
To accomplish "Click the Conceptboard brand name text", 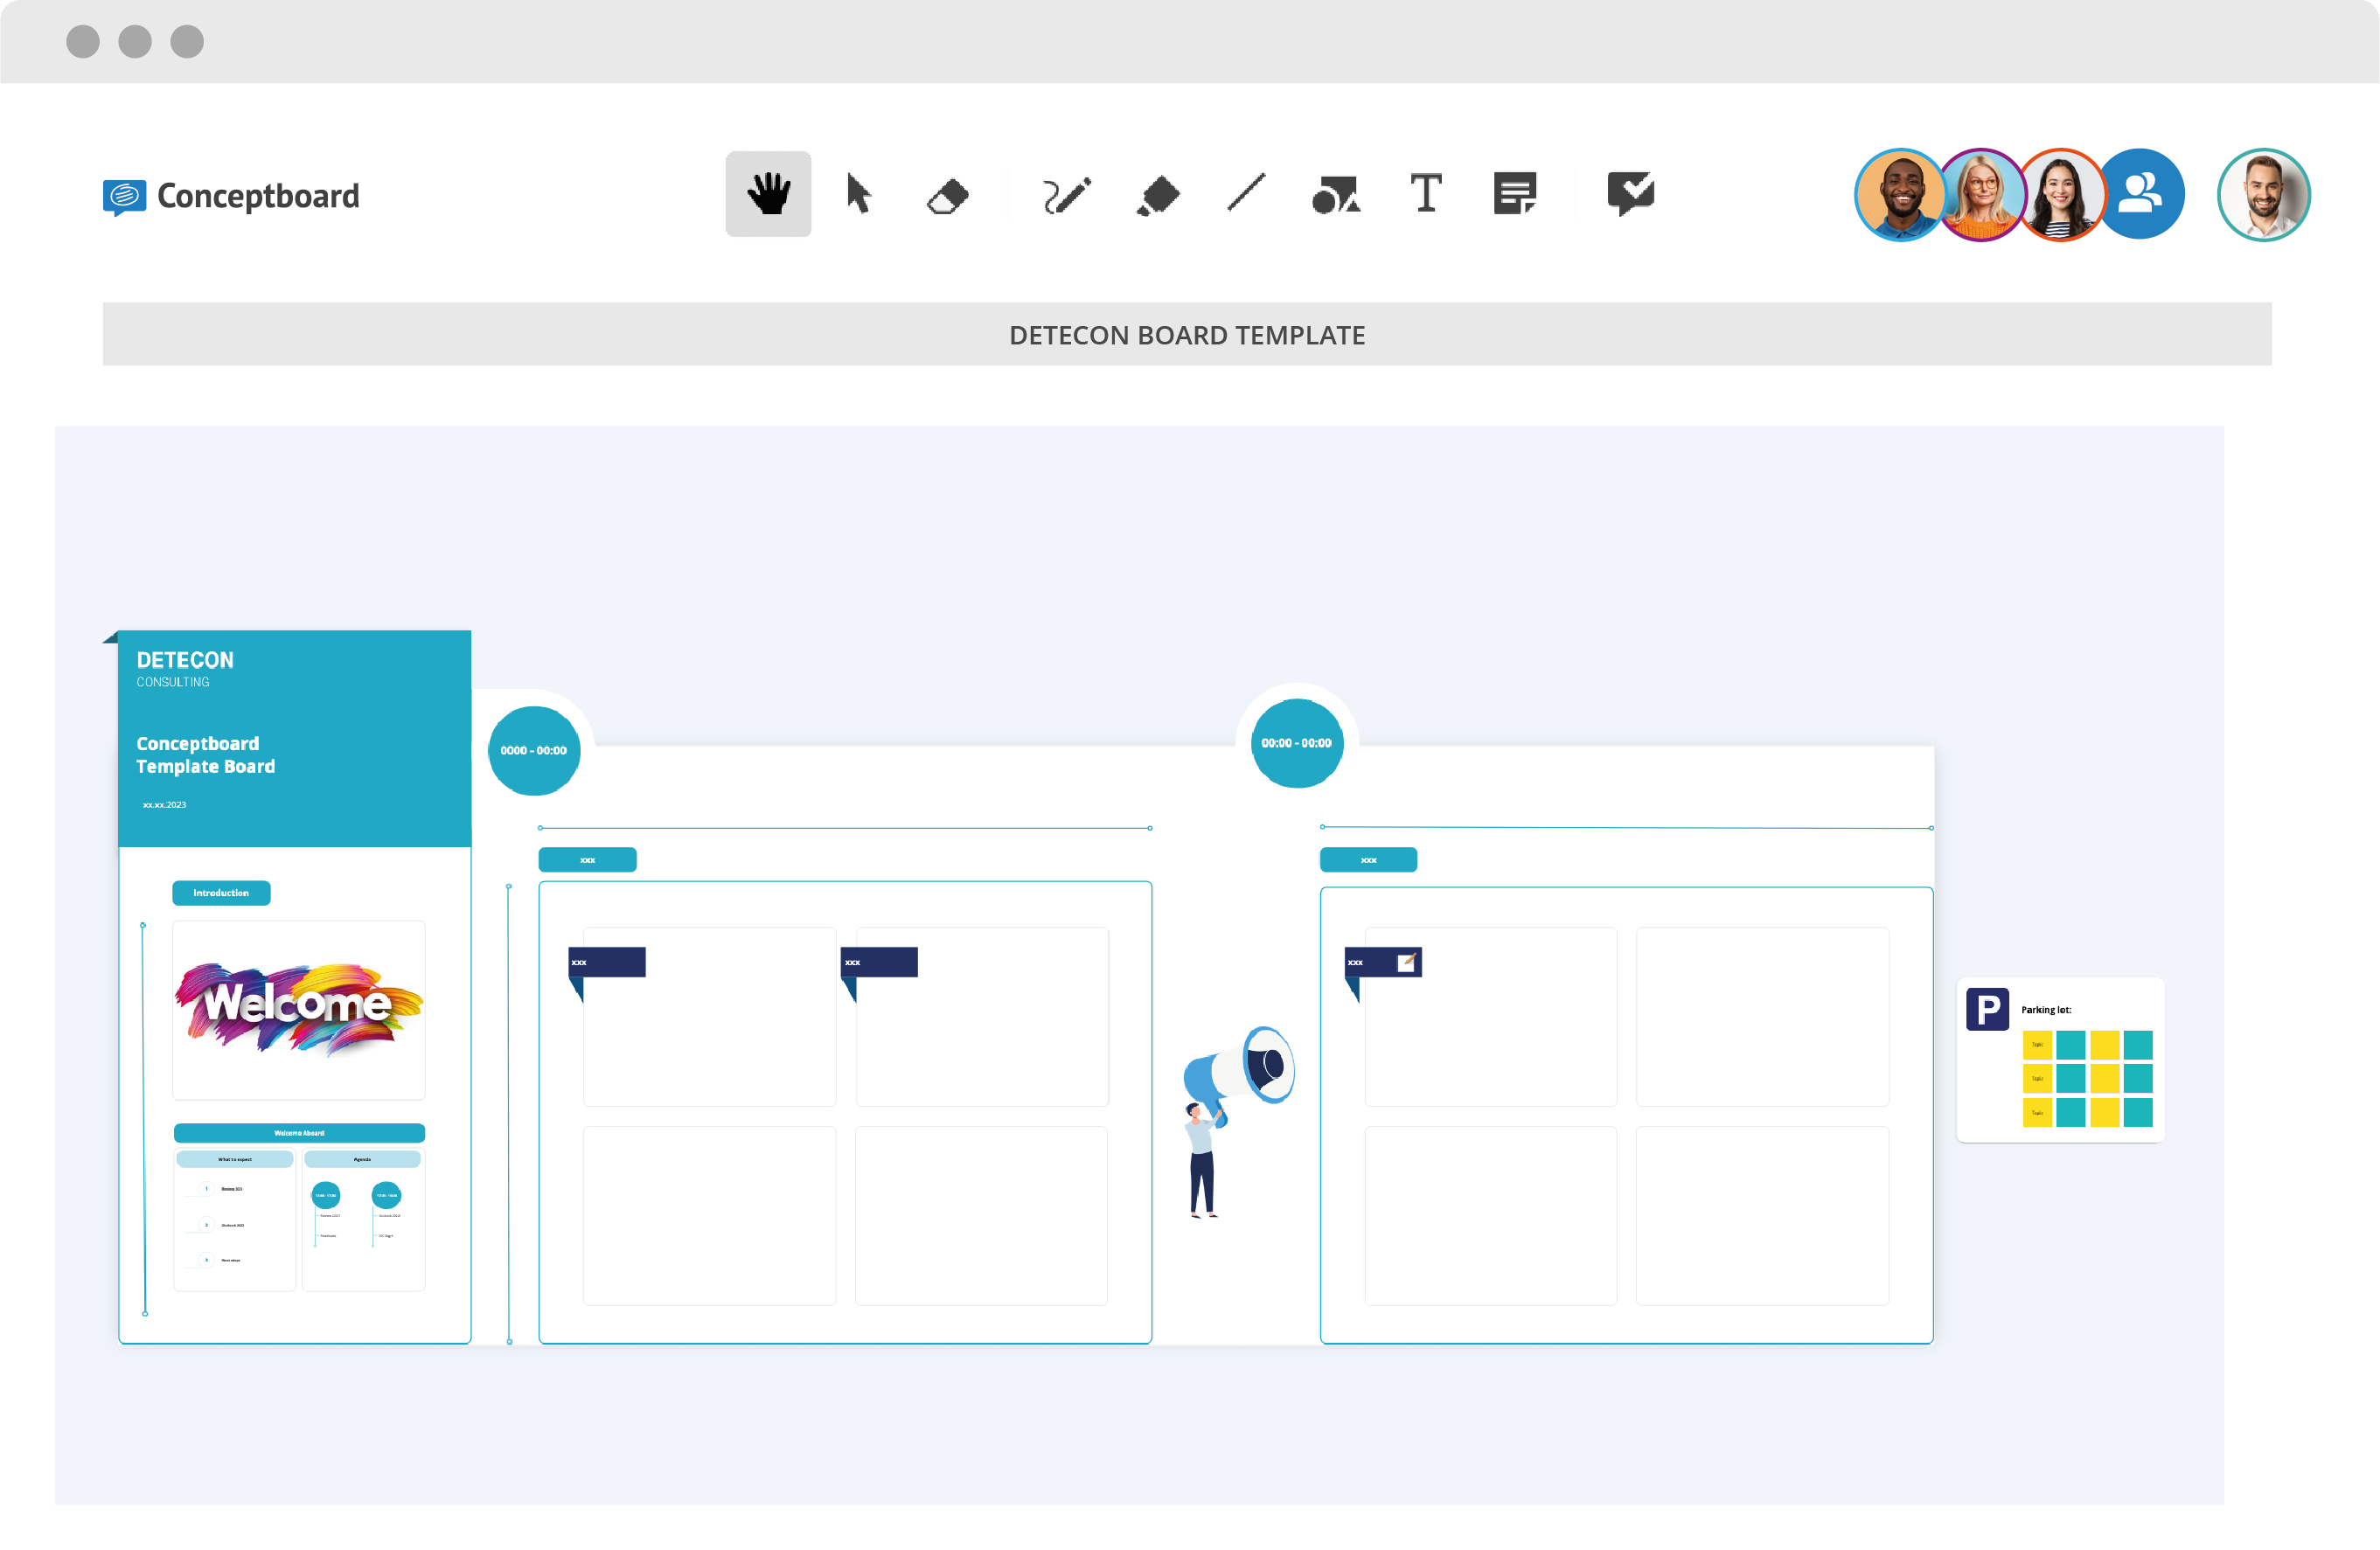I will 258,196.
